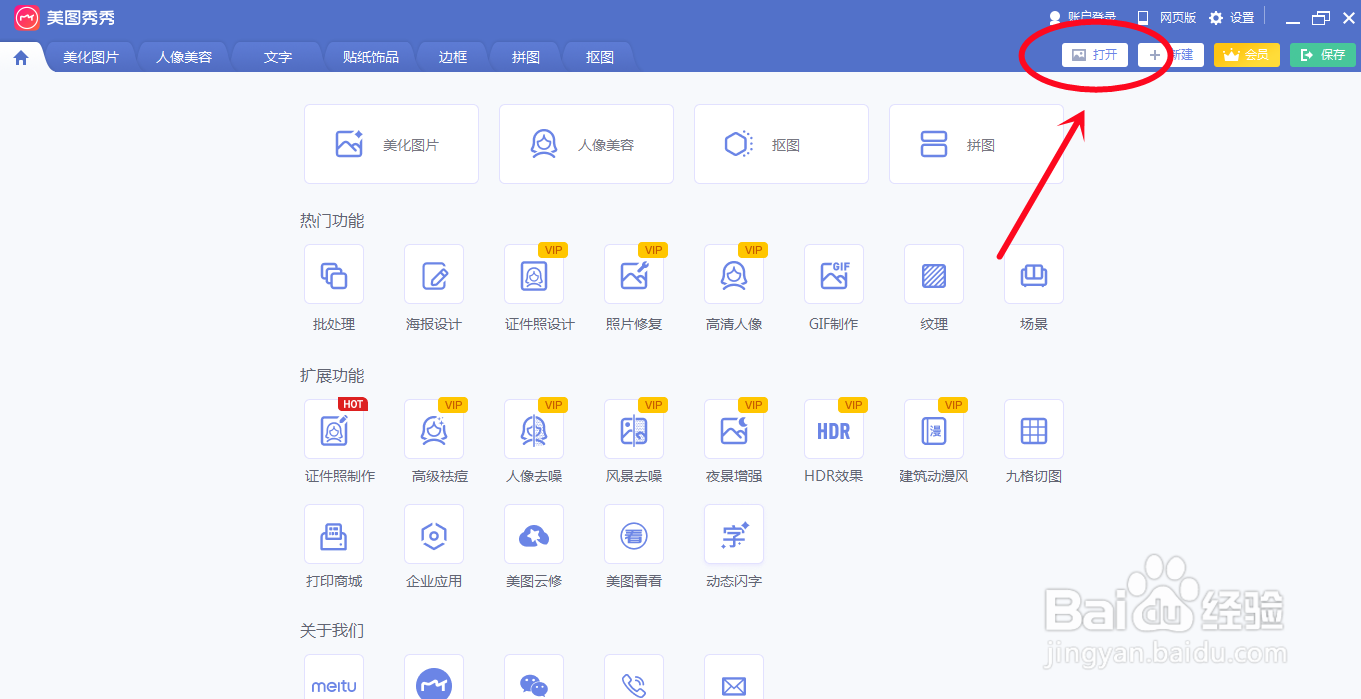Select the large 人像美容 card
The height and width of the screenshot is (699, 1361).
(x=586, y=144)
